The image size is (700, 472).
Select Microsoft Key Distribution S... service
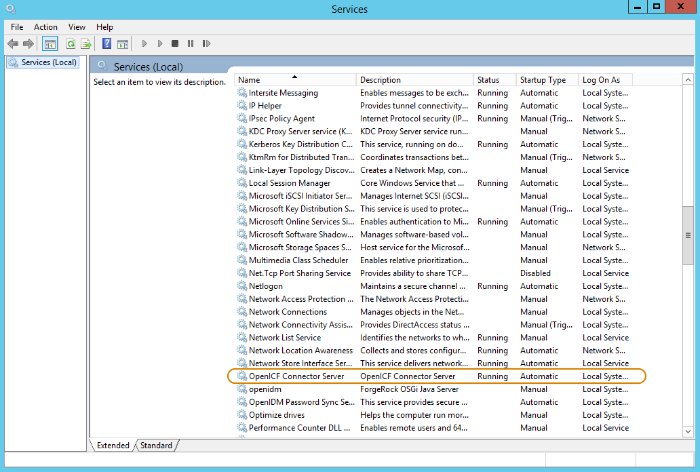pos(301,209)
